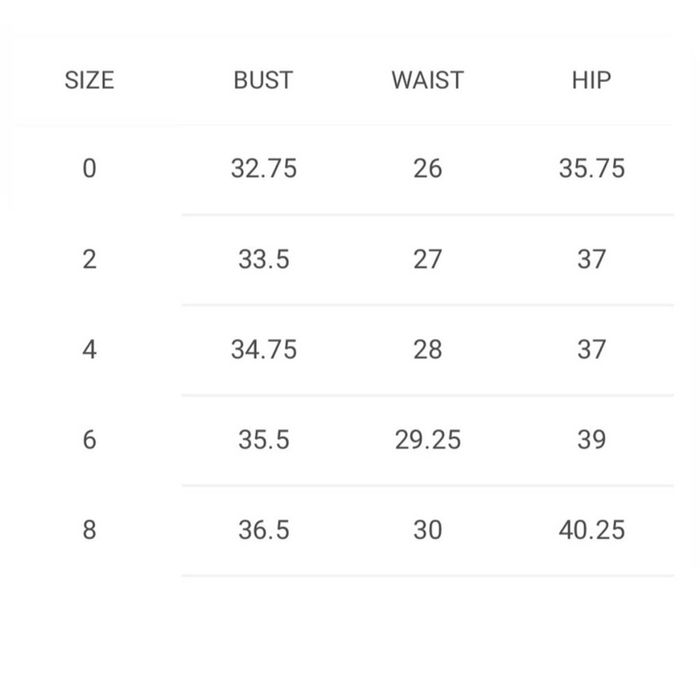Select the 40.25 hip measurement
Viewport: 700px width, 700px height.
[591, 530]
